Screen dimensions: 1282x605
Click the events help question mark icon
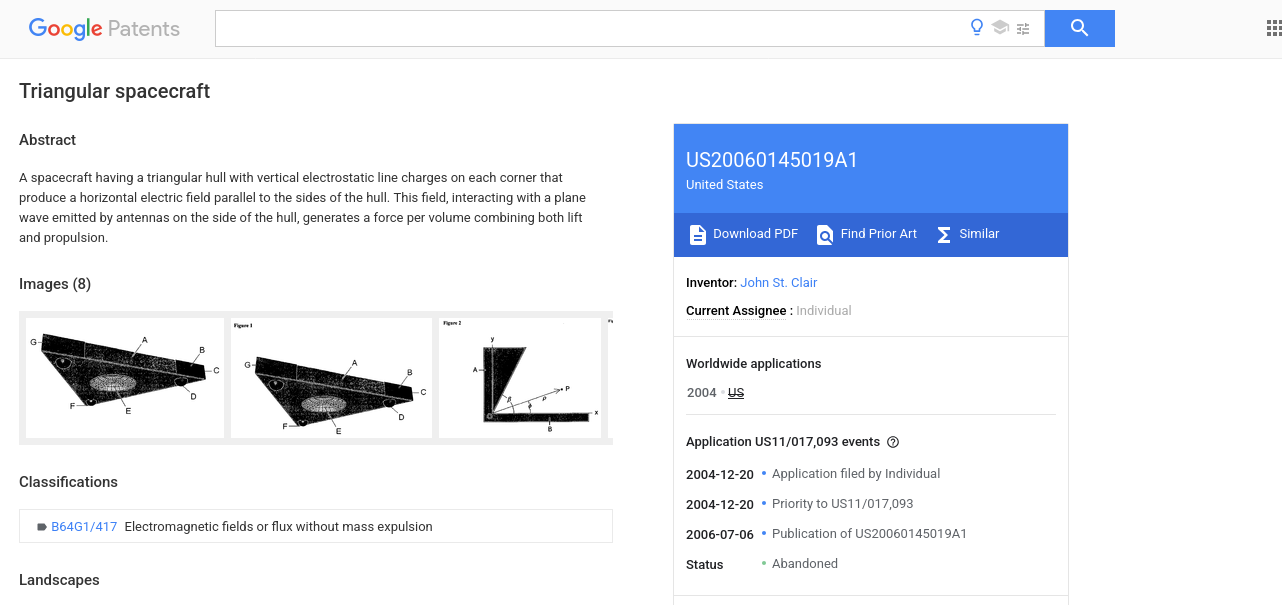pyautogui.click(x=893, y=442)
